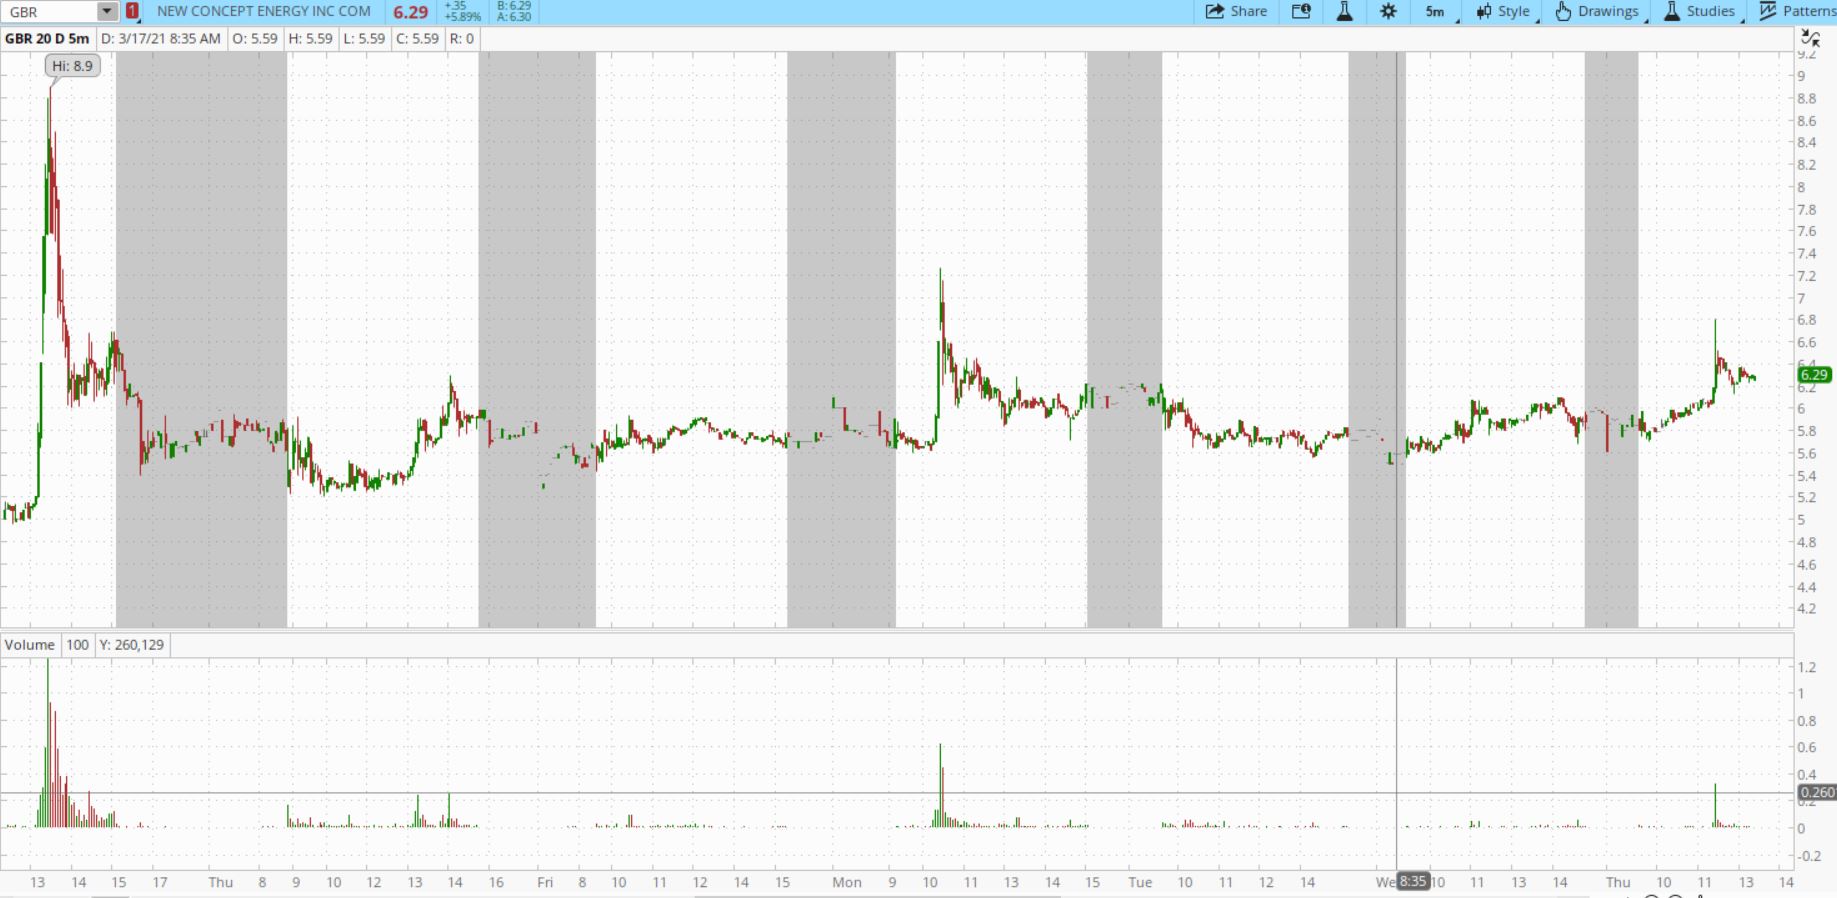Open the symbol info card icon
1837x898 pixels.
coord(1301,12)
